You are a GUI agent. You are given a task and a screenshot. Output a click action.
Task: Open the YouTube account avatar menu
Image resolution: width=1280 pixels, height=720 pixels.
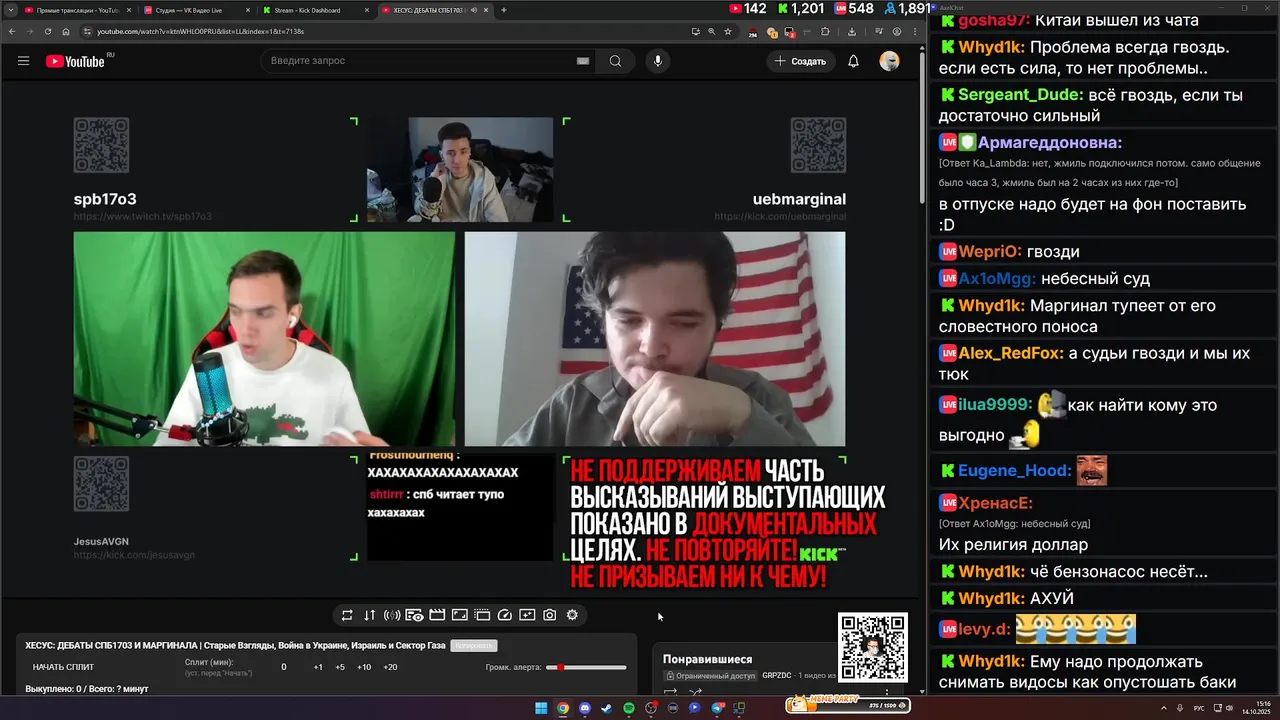tap(889, 61)
